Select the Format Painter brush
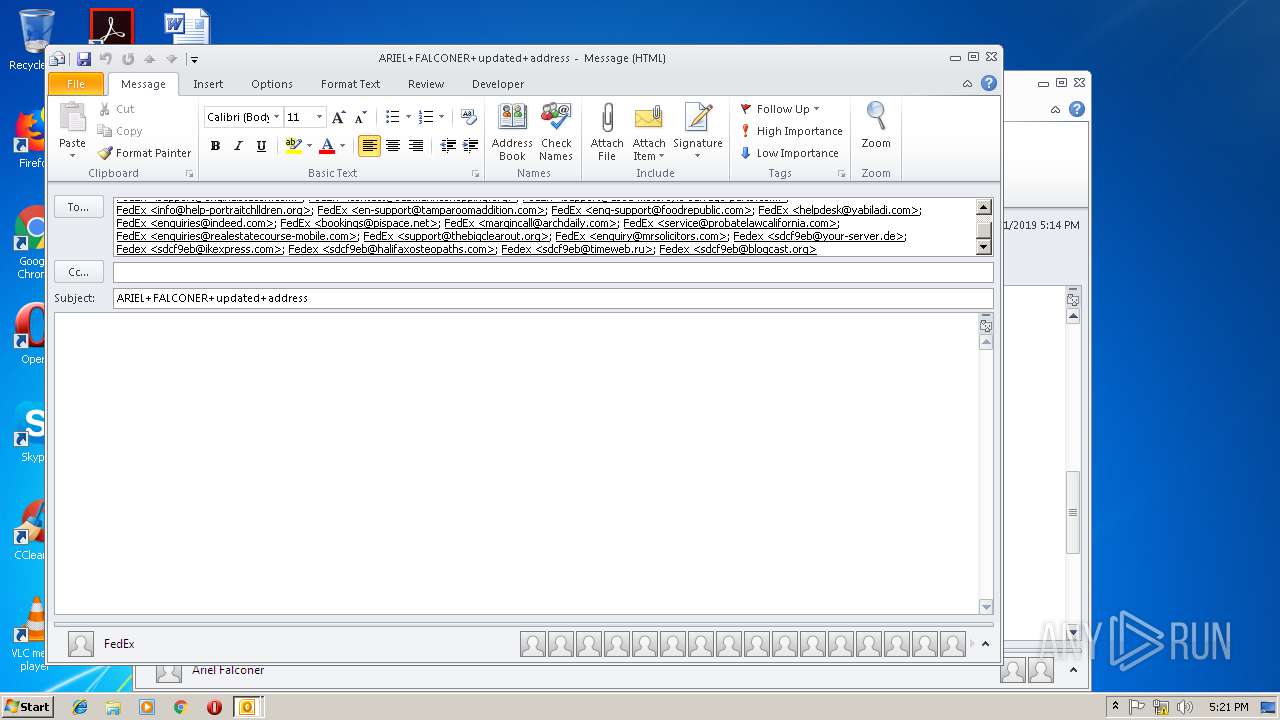Screen dimensions: 1280x720 pyautogui.click(x=144, y=153)
